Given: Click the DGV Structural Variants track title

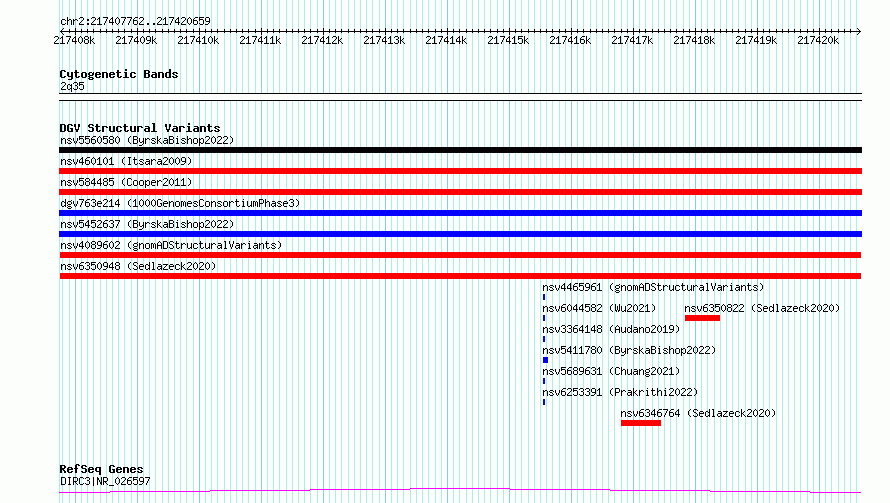Looking at the screenshot, I should (x=140, y=128).
